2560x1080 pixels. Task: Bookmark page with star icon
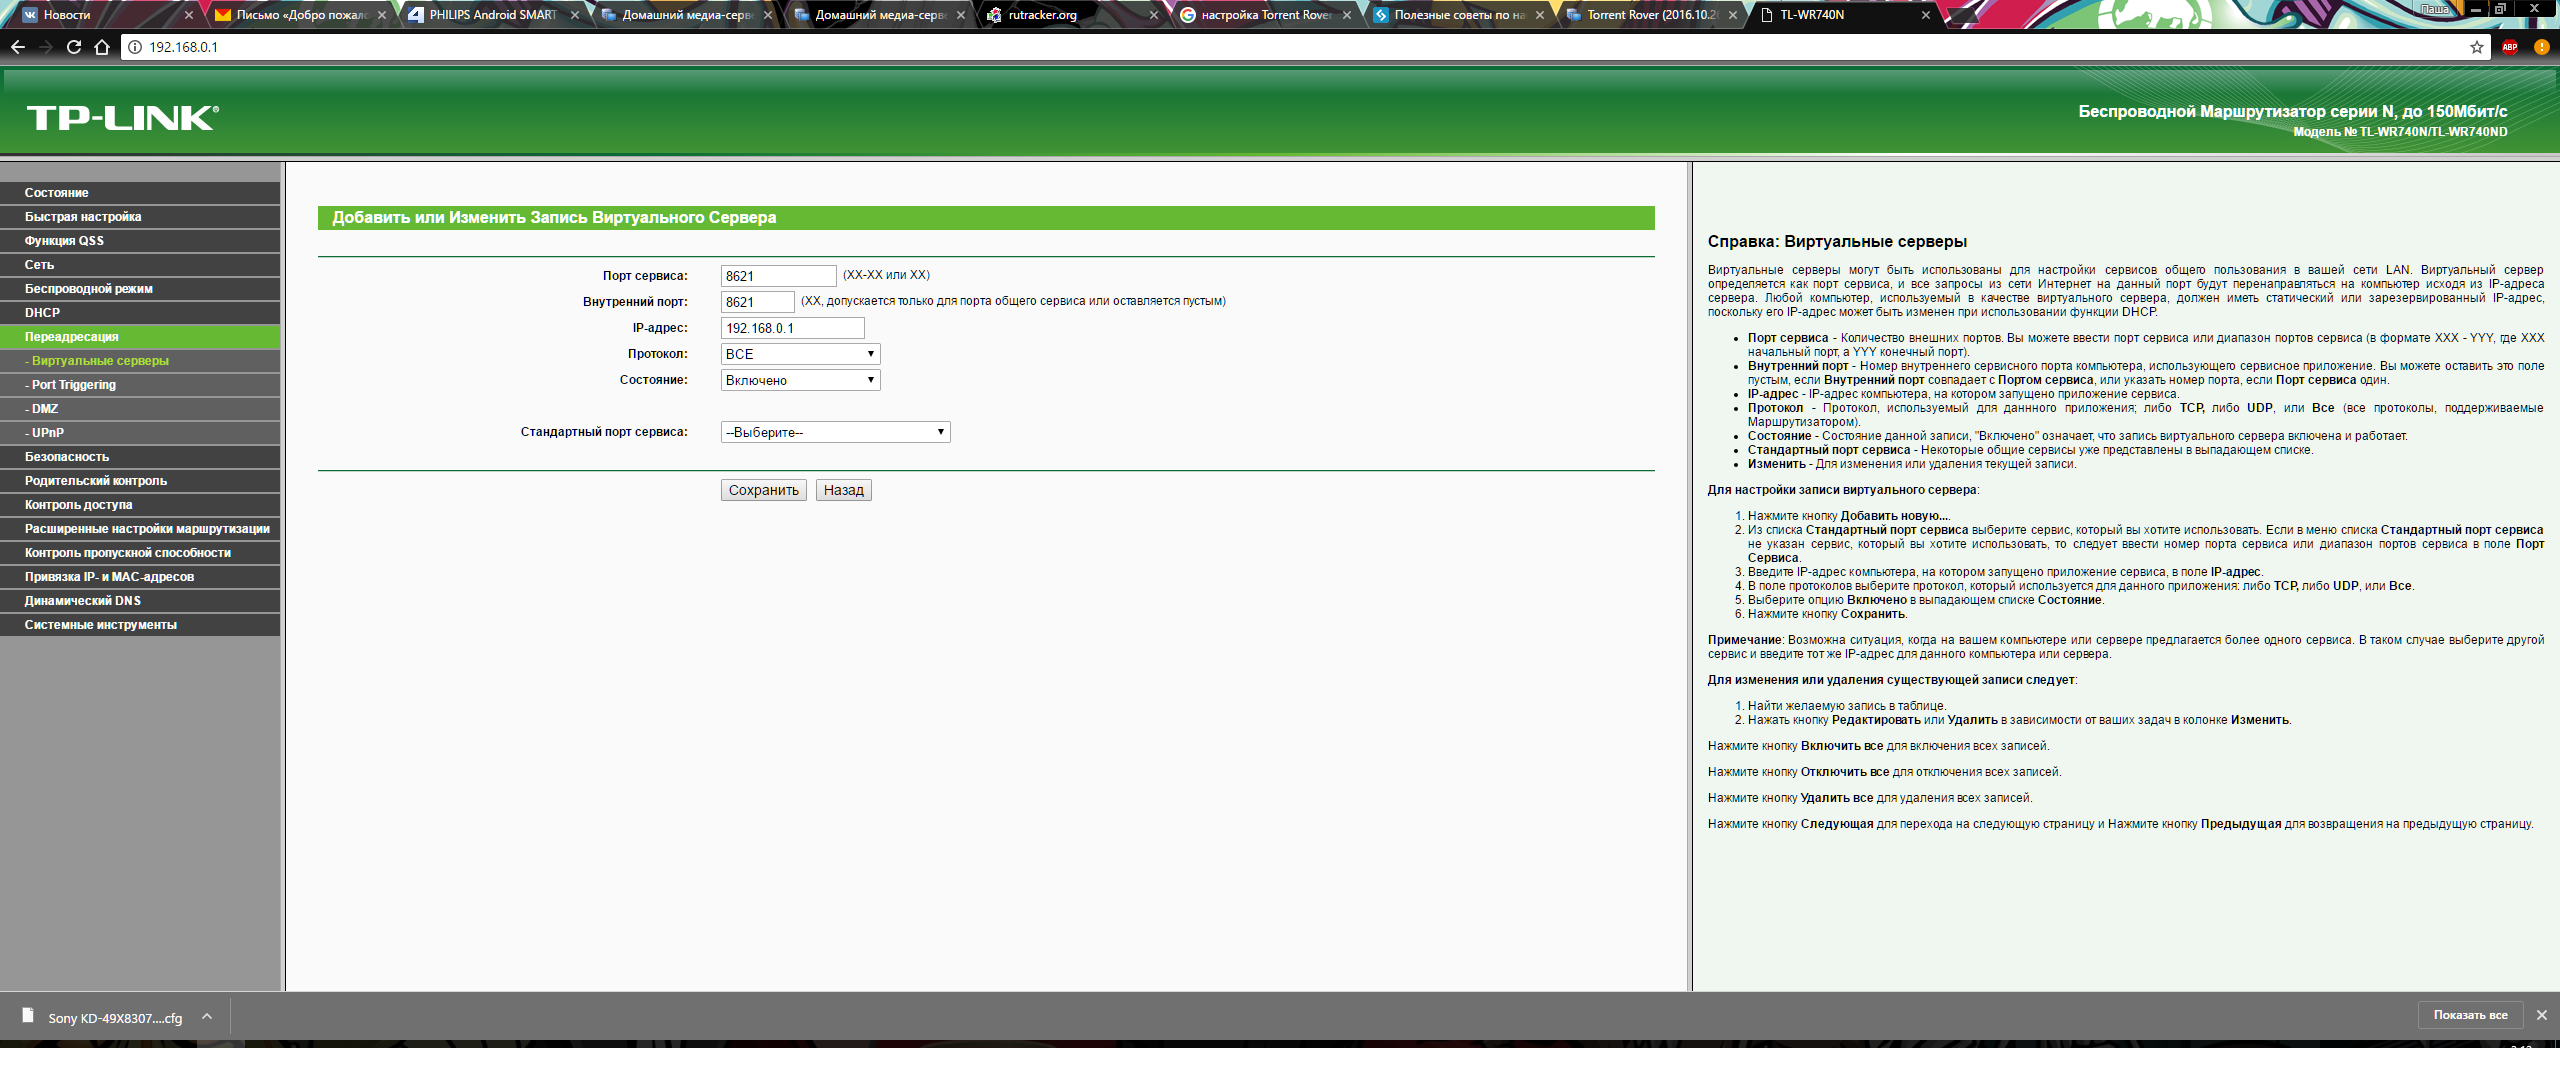click(x=2477, y=47)
